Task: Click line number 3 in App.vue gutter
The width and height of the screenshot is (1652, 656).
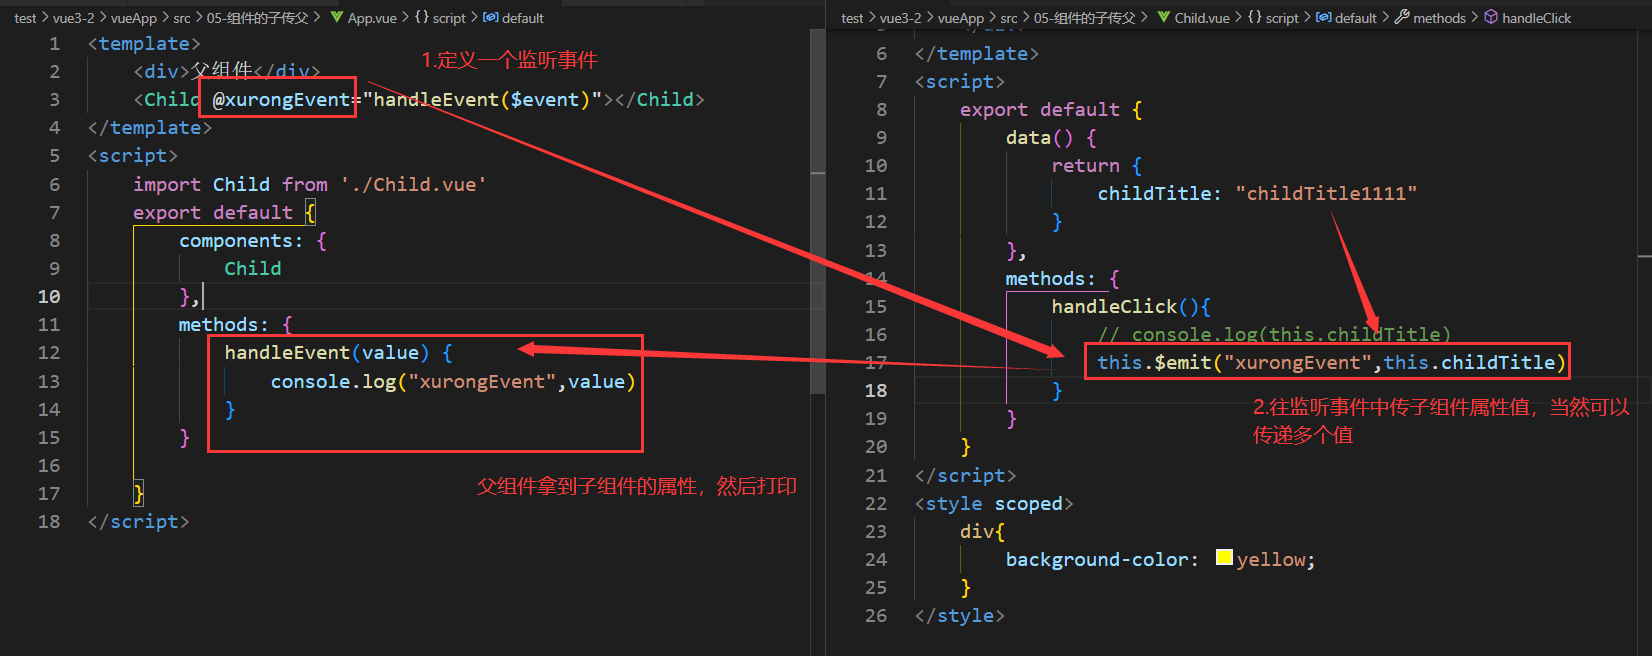Action: (54, 99)
